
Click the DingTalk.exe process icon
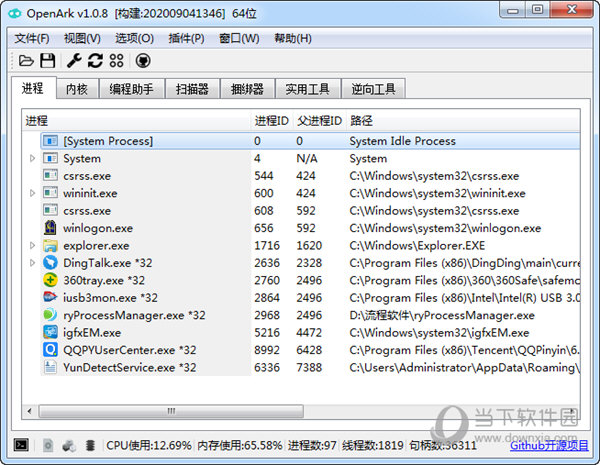(50, 263)
